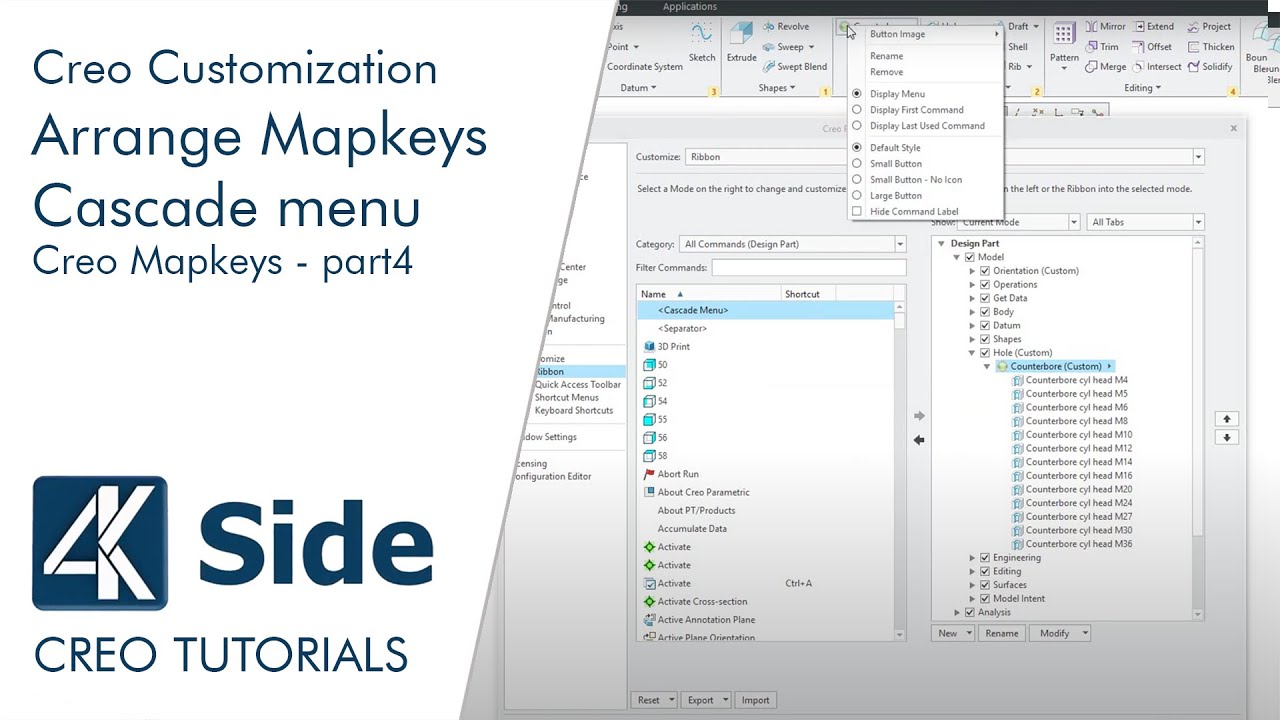Open the Customize Ribbon dropdown
Image resolution: width=1280 pixels, height=720 pixels.
[1198, 157]
